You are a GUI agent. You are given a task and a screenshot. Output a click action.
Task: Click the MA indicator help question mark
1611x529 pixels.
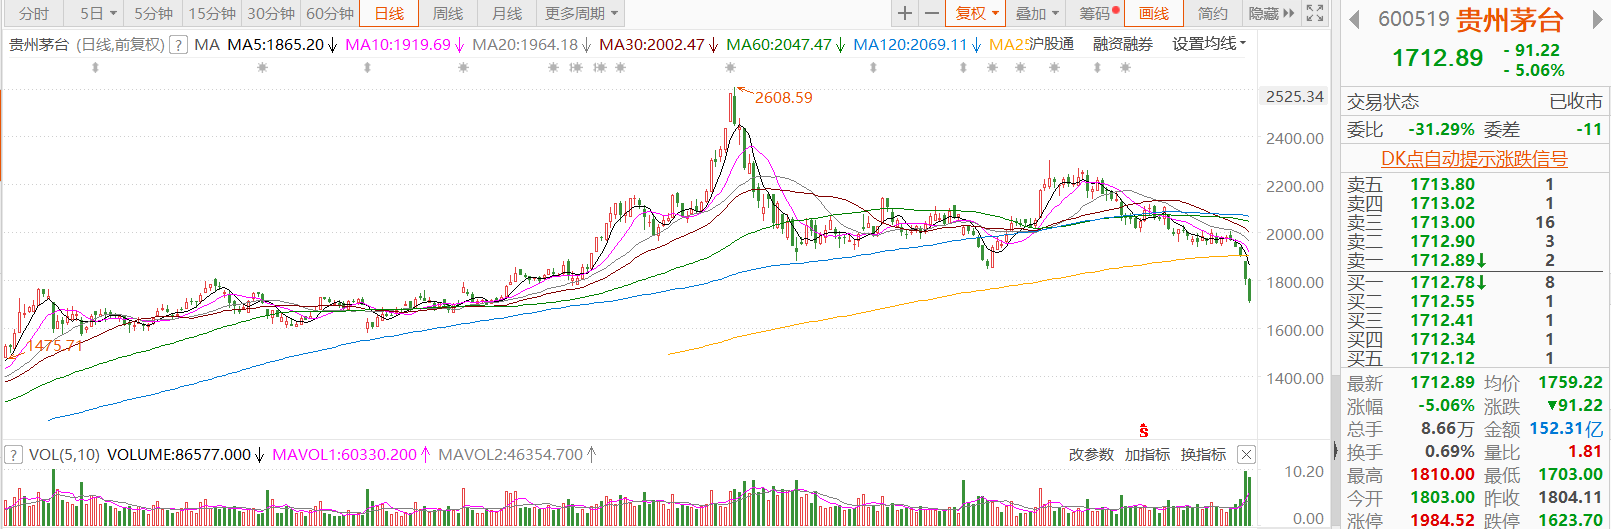click(178, 44)
